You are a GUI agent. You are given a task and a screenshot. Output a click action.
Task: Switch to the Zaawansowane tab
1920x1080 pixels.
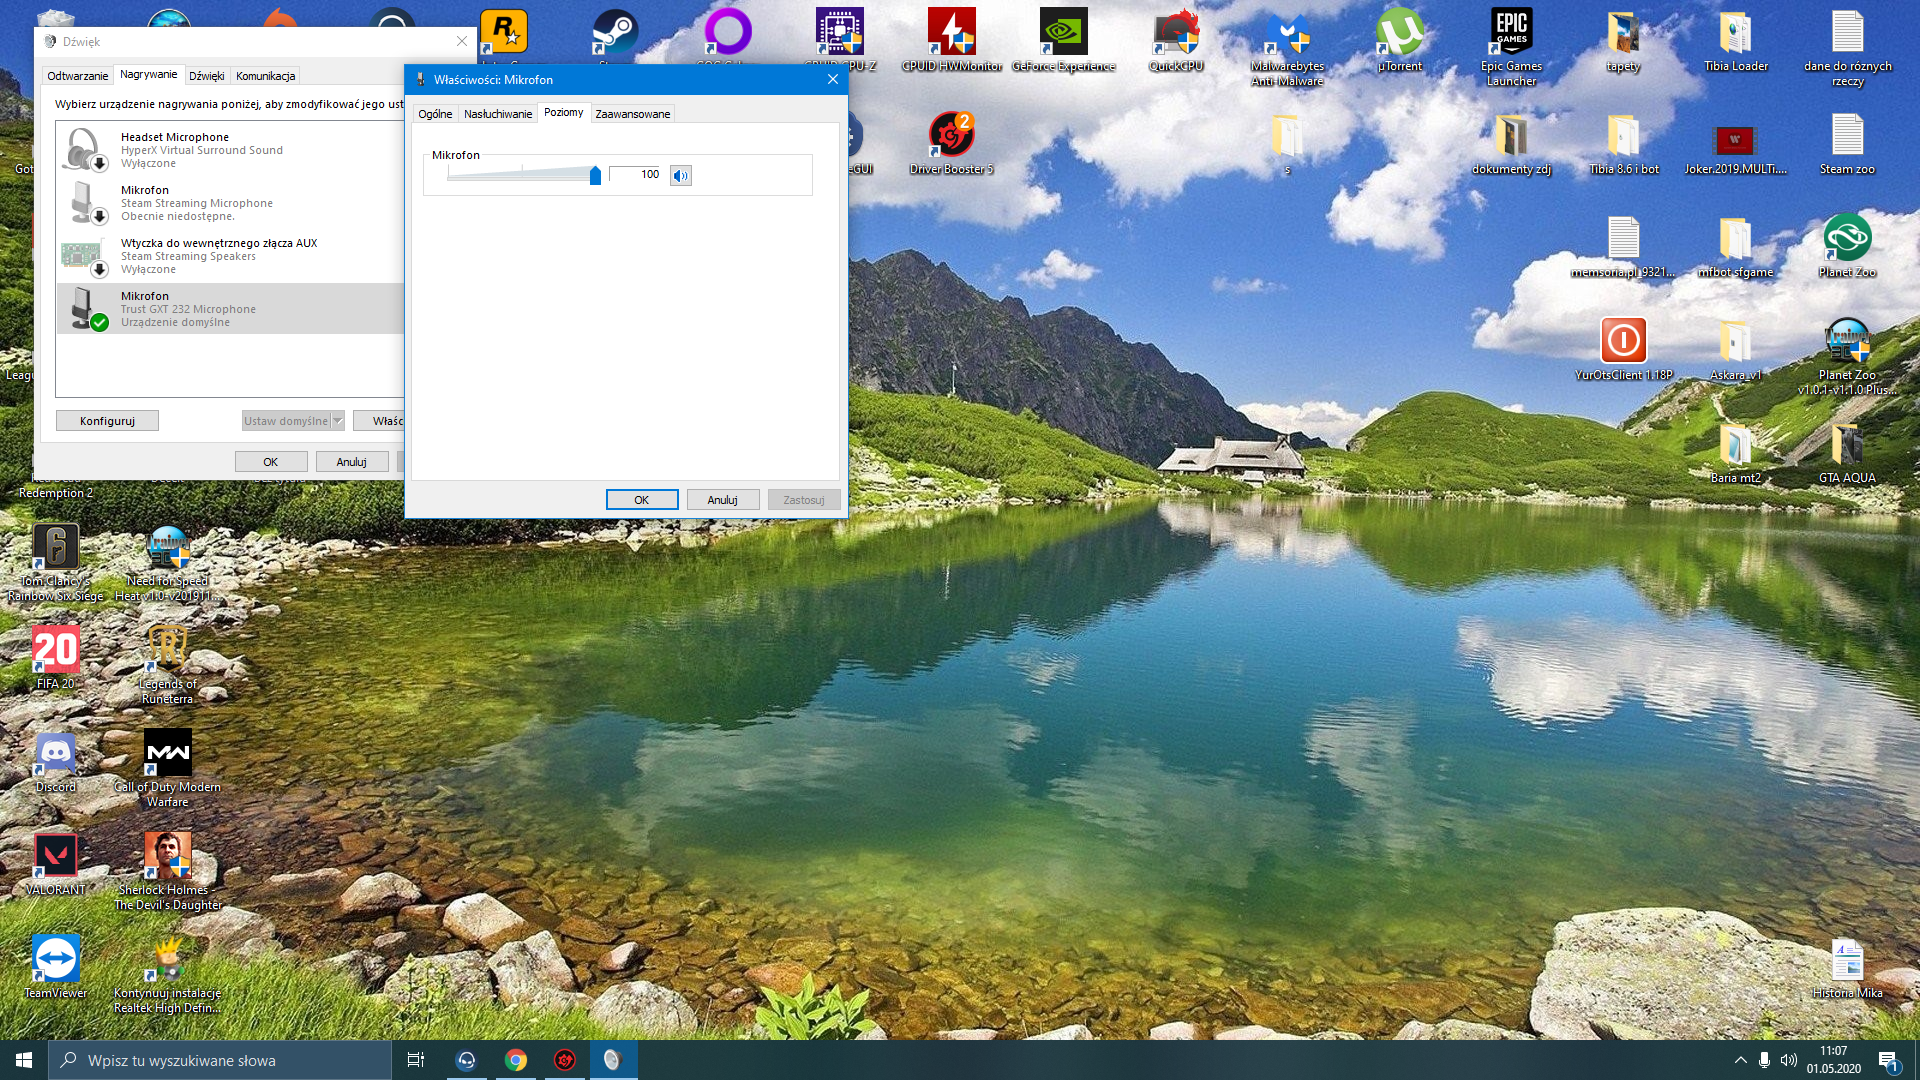632,114
